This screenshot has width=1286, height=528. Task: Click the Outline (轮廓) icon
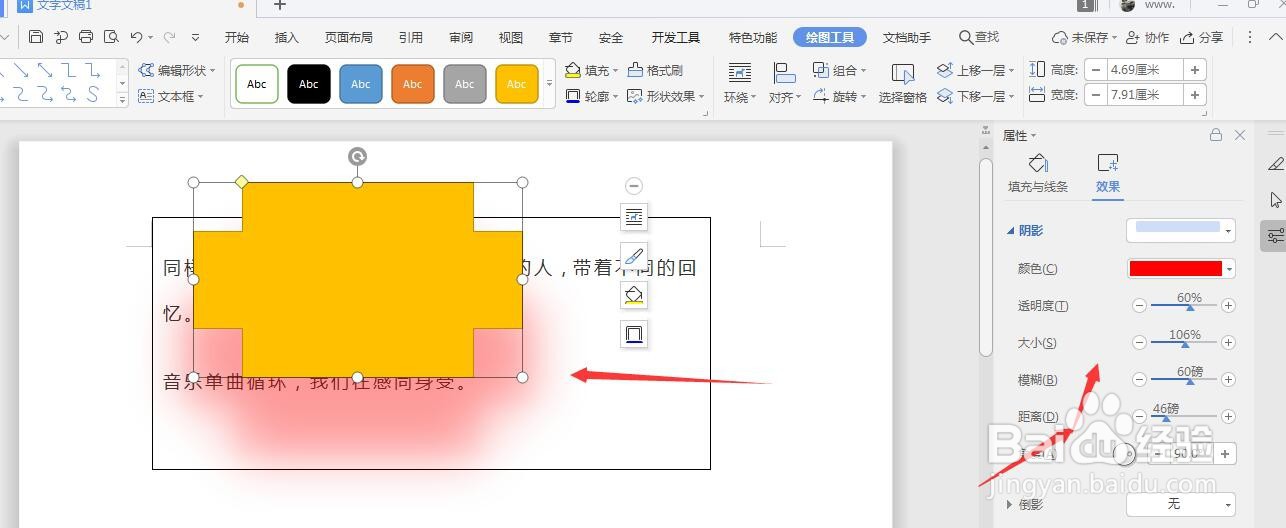573,97
